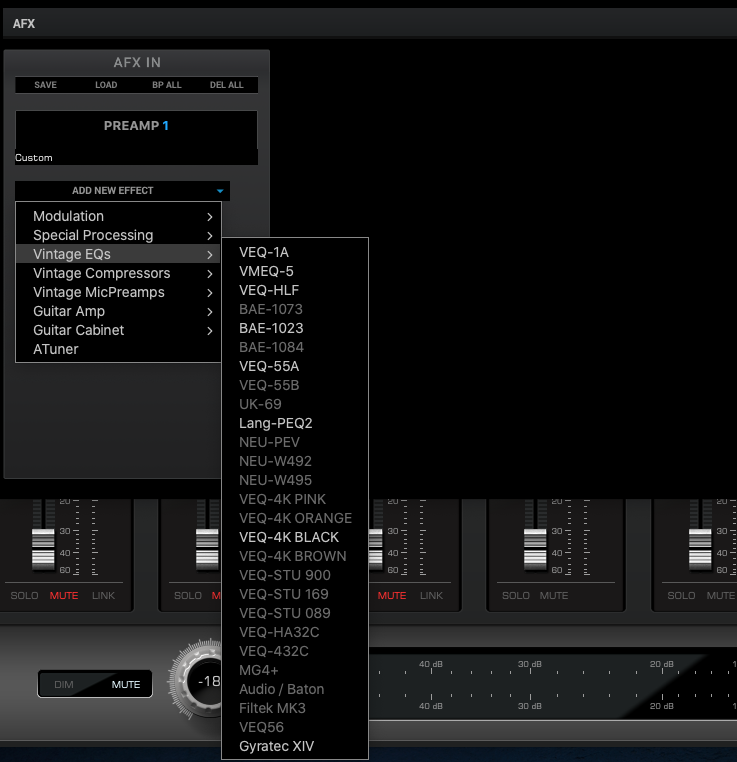Viewport: 737px width, 762px height.
Task: Click the Vintage MicPreamps chevron arrow
Action: click(210, 293)
